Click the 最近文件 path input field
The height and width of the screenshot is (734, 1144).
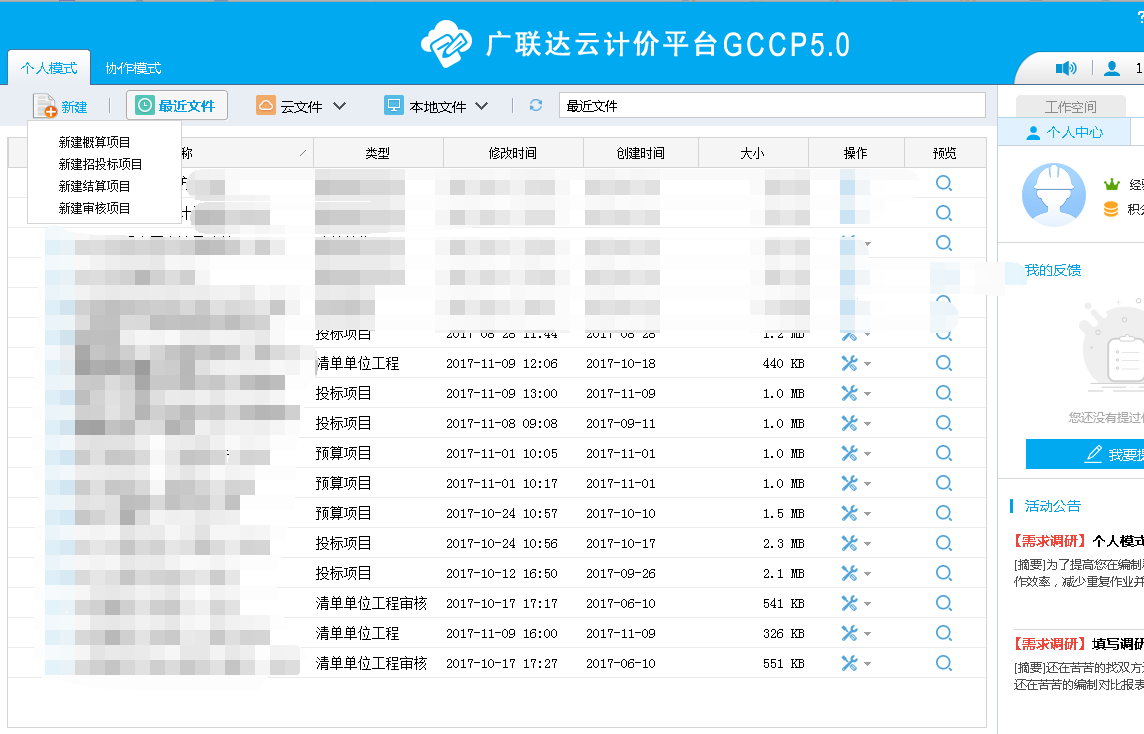772,106
